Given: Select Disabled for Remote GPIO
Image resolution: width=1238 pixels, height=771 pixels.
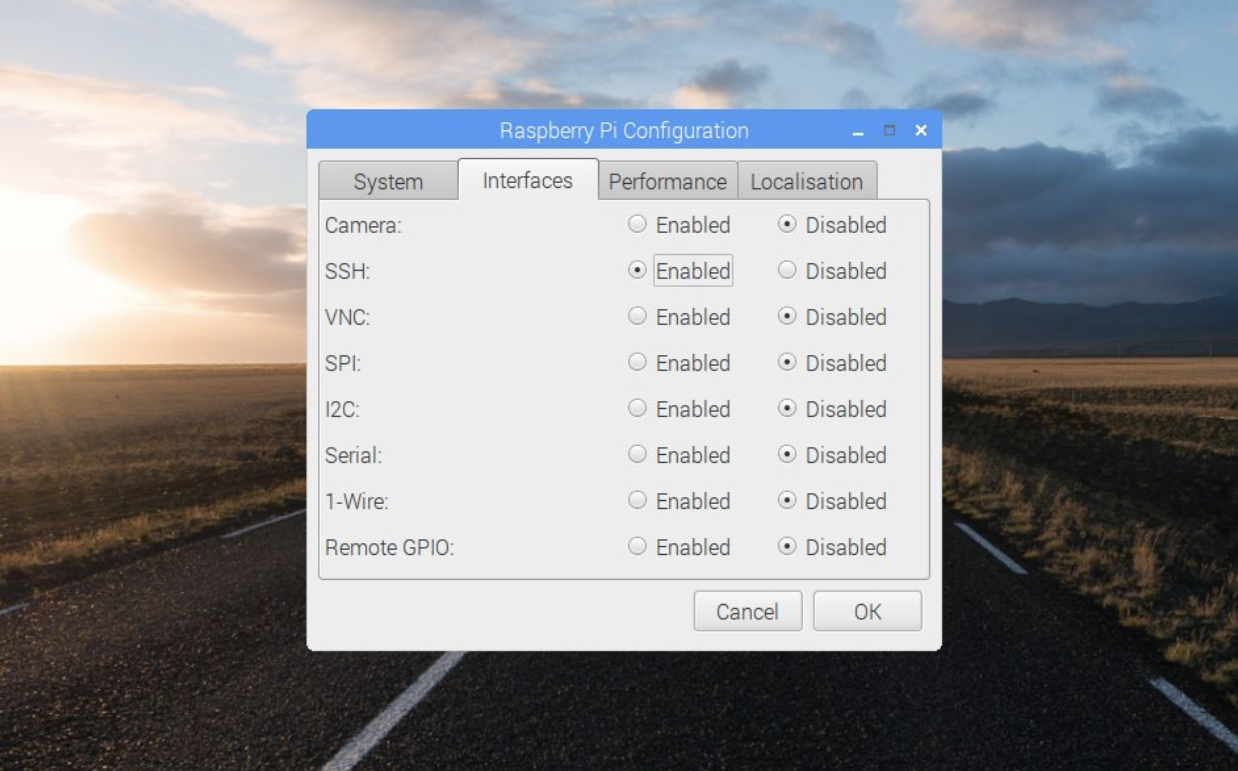Looking at the screenshot, I should [832, 547].
